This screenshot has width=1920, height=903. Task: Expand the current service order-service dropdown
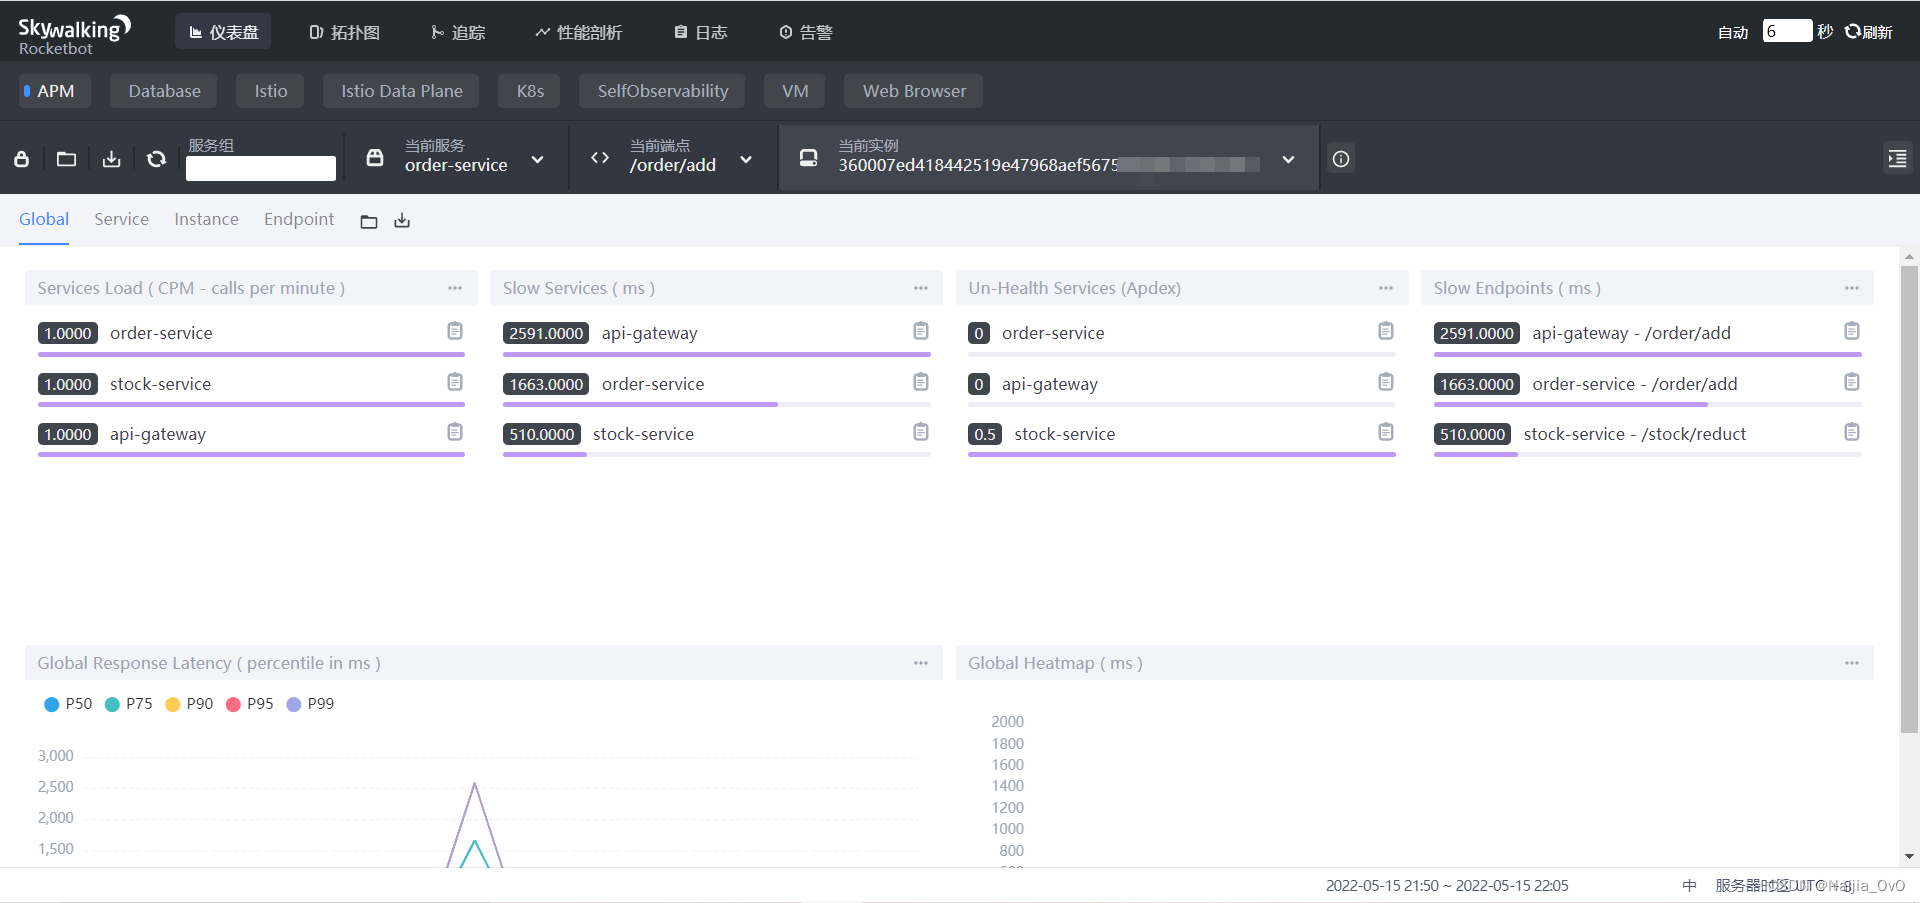538,159
